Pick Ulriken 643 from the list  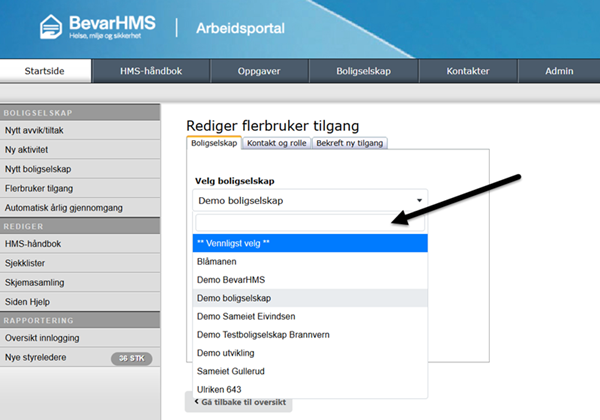222,389
